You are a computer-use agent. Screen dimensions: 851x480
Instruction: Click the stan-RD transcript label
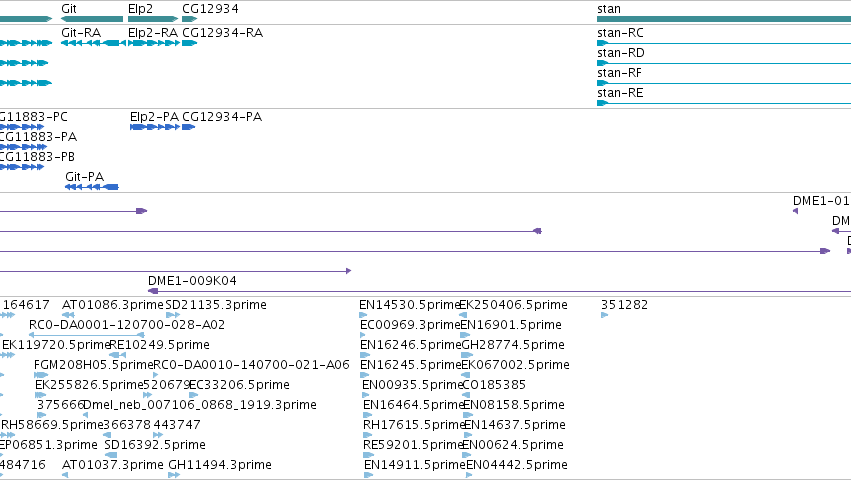click(x=621, y=53)
